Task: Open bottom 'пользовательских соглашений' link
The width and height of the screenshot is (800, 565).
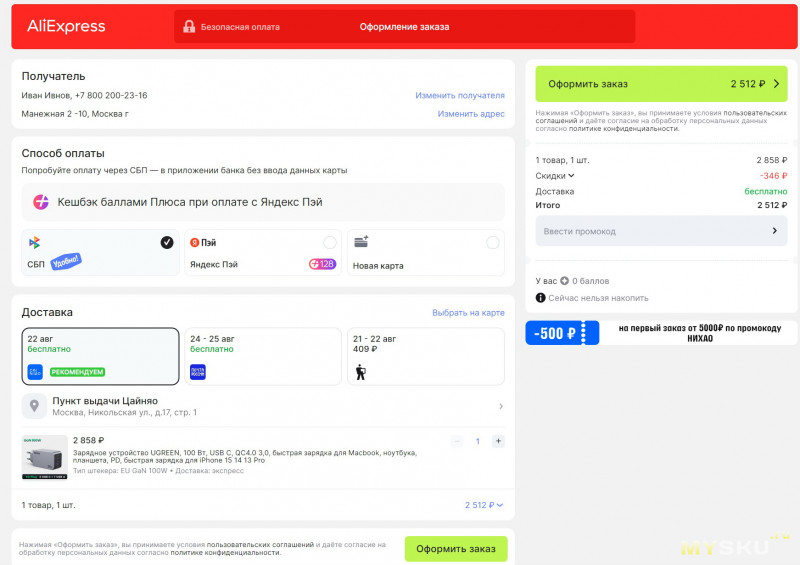Action: (260, 545)
